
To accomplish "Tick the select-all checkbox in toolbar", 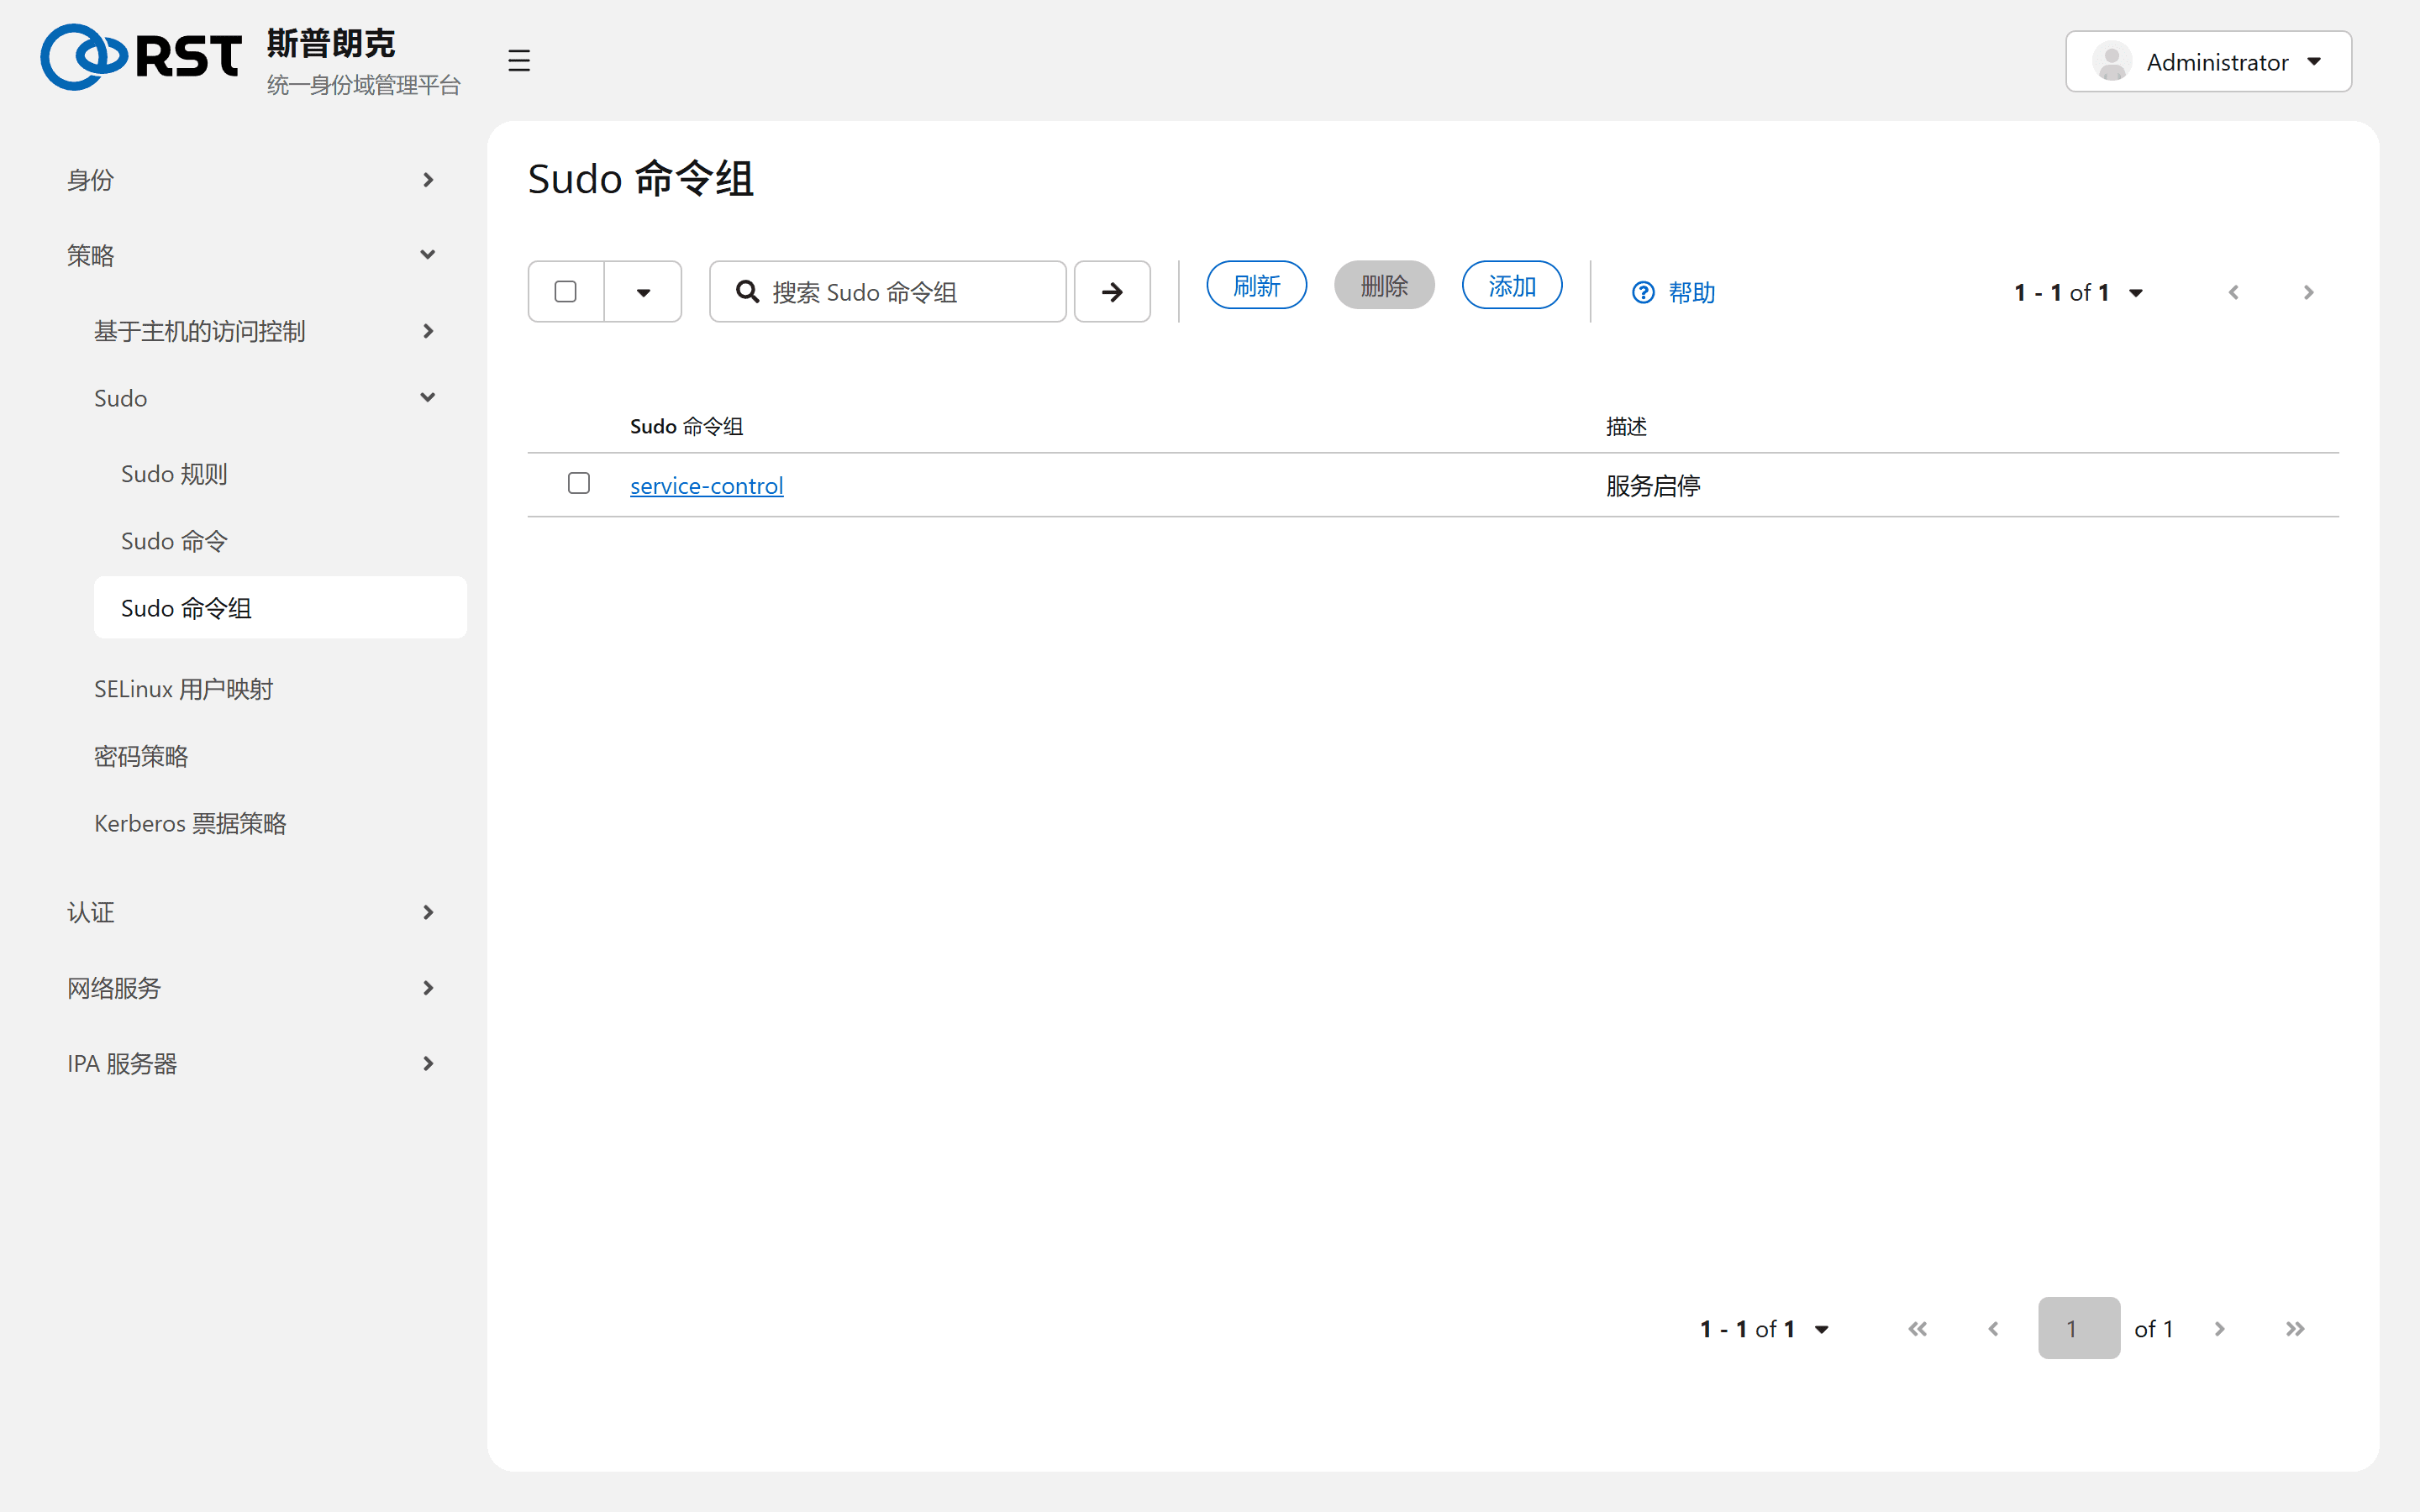I will coord(565,291).
